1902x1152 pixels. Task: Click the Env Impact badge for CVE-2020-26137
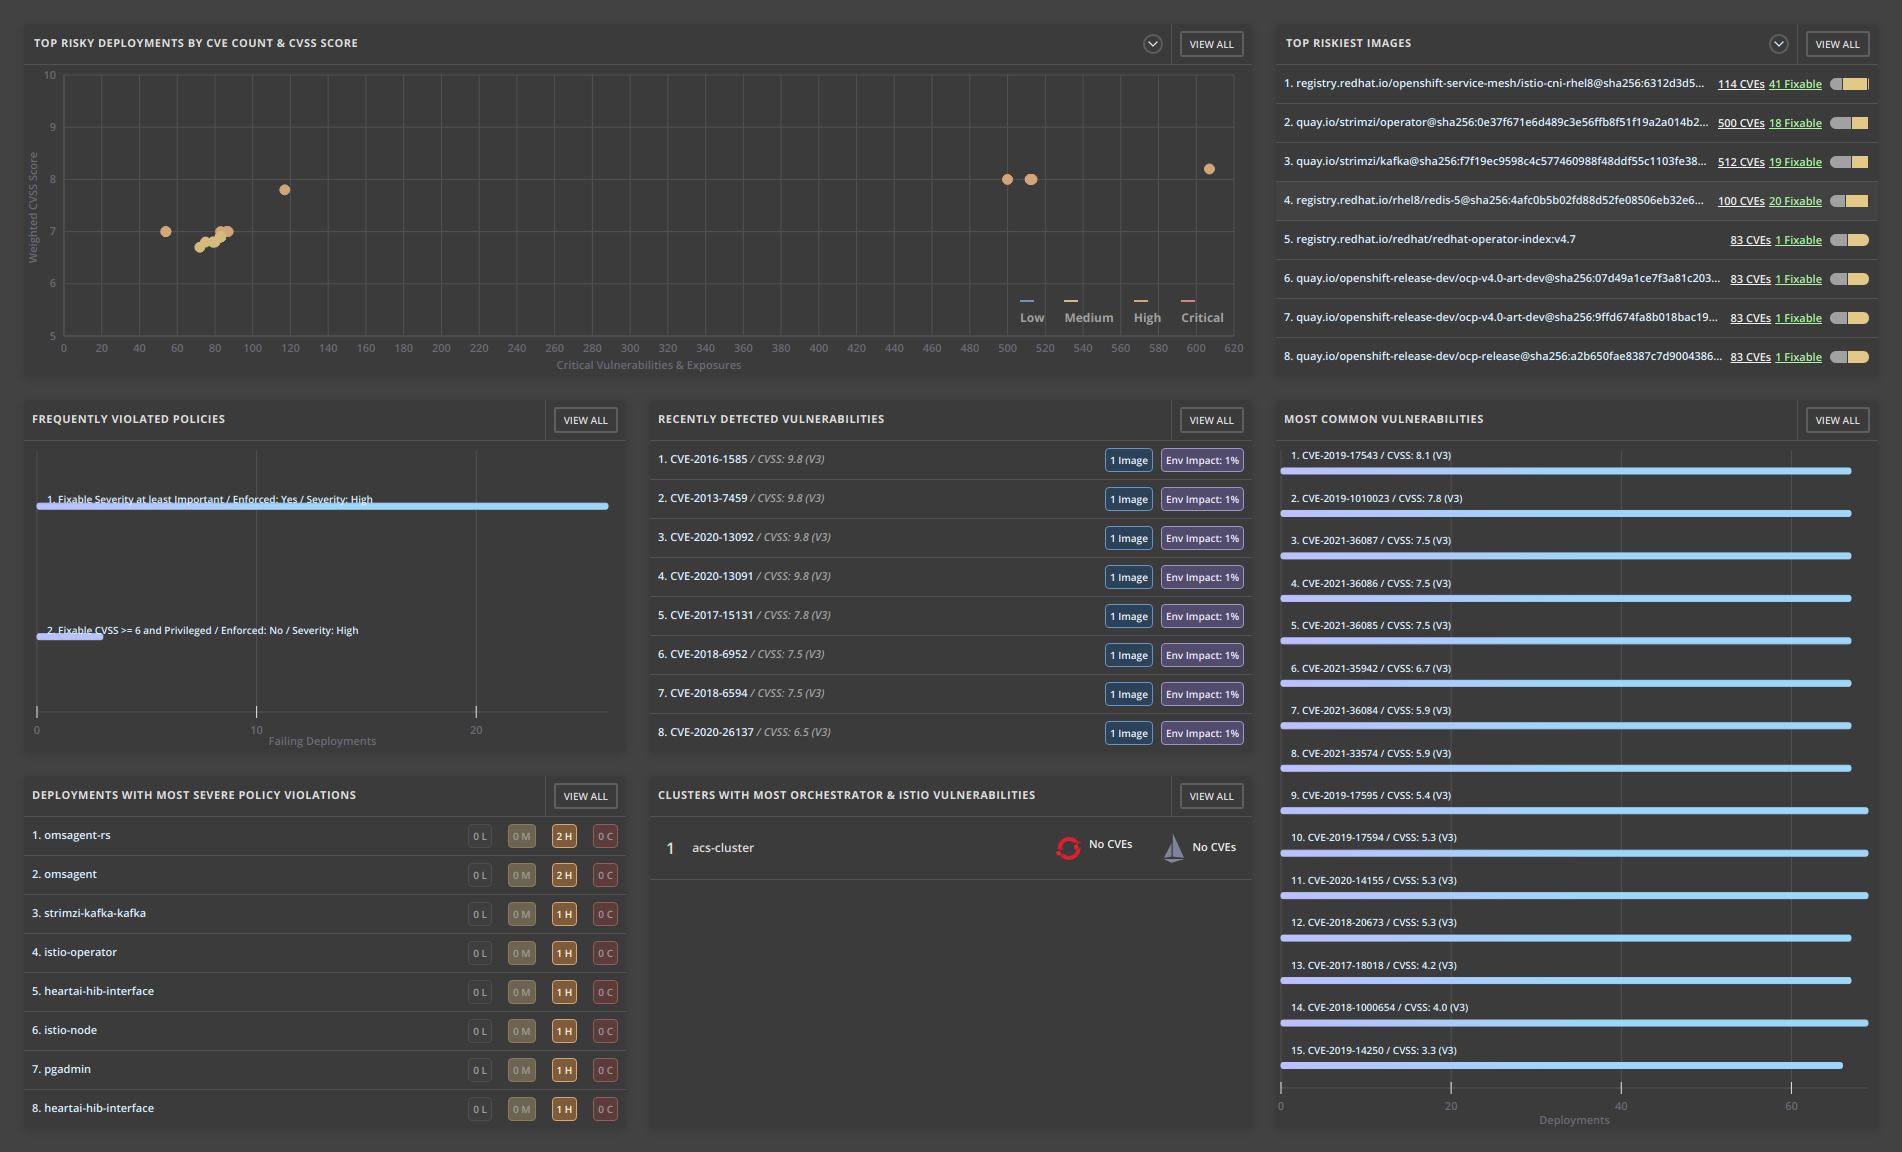[x=1202, y=732]
